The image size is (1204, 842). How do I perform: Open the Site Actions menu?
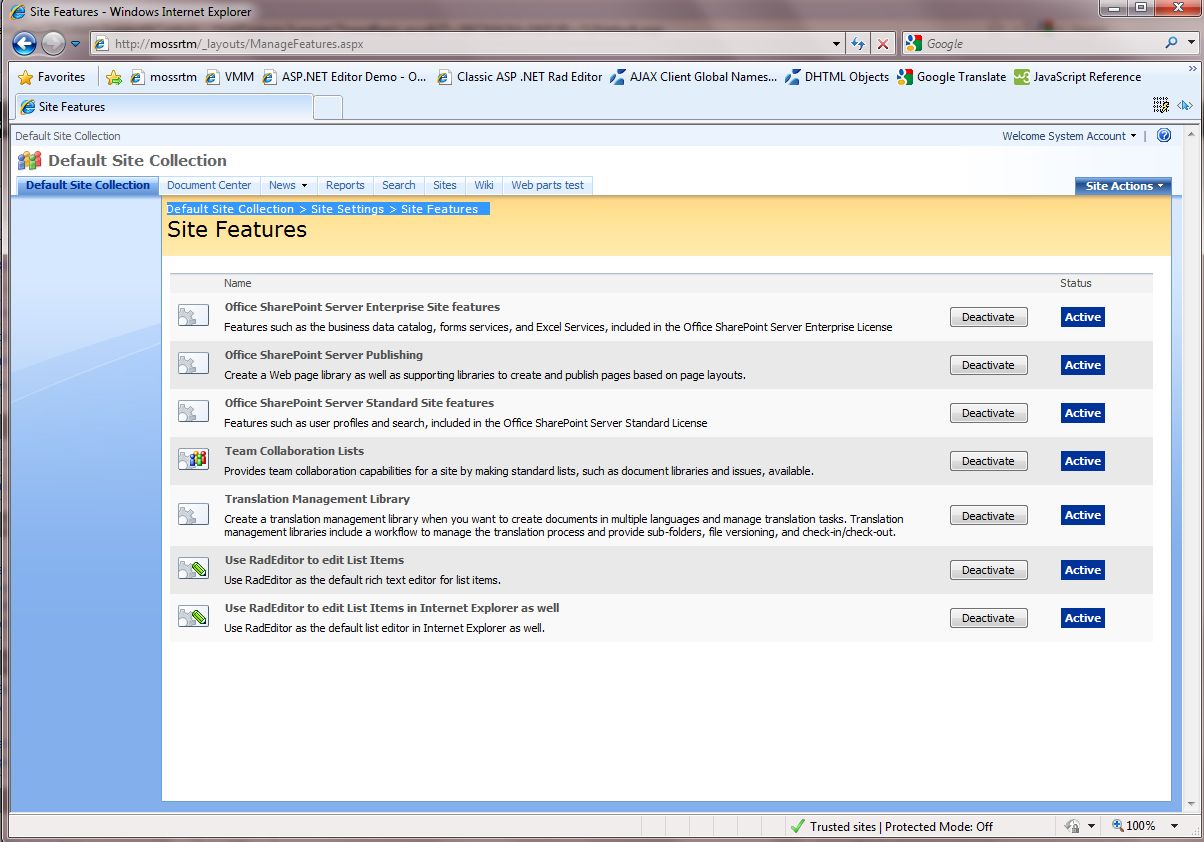click(1122, 186)
